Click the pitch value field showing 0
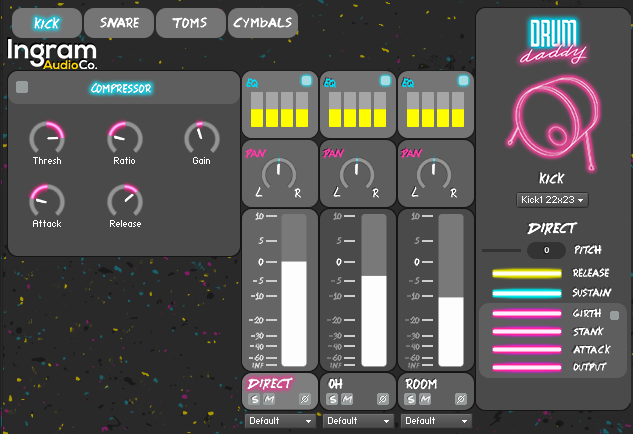The width and height of the screenshot is (633, 434). [x=546, y=250]
